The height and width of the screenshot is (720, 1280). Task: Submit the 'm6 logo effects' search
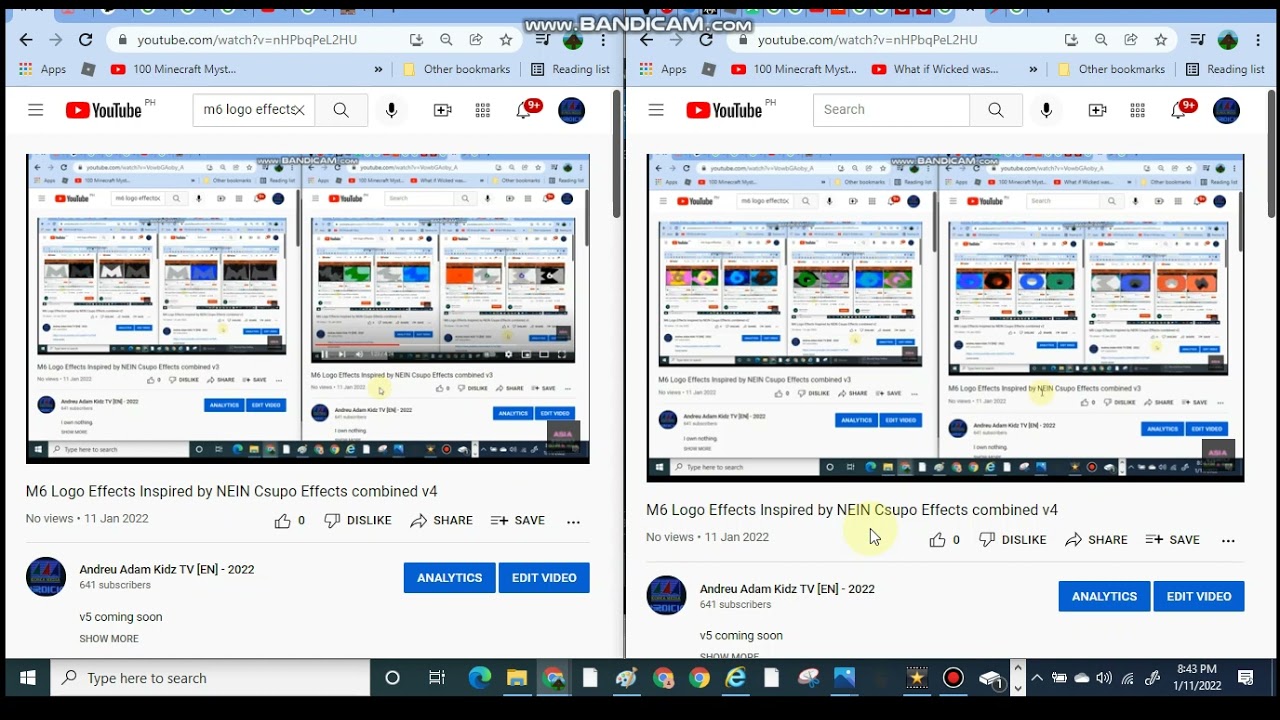(341, 110)
